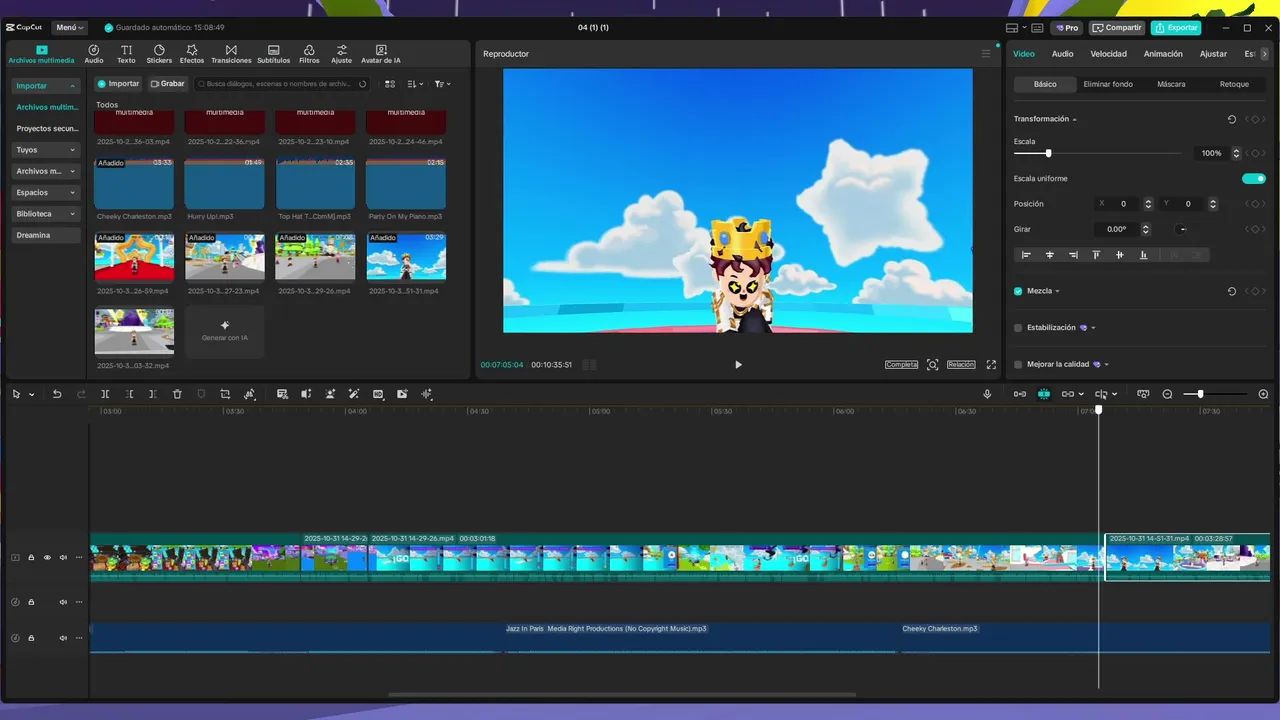Screen dimensions: 1280x720
Task: Click the Grabar button
Action: [x=168, y=84]
